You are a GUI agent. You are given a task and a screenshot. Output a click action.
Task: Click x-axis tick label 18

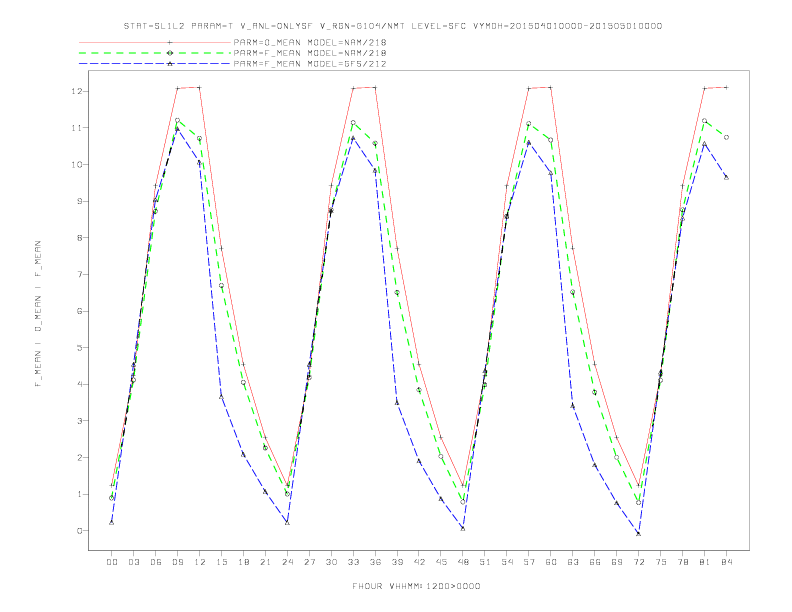[x=243, y=562]
